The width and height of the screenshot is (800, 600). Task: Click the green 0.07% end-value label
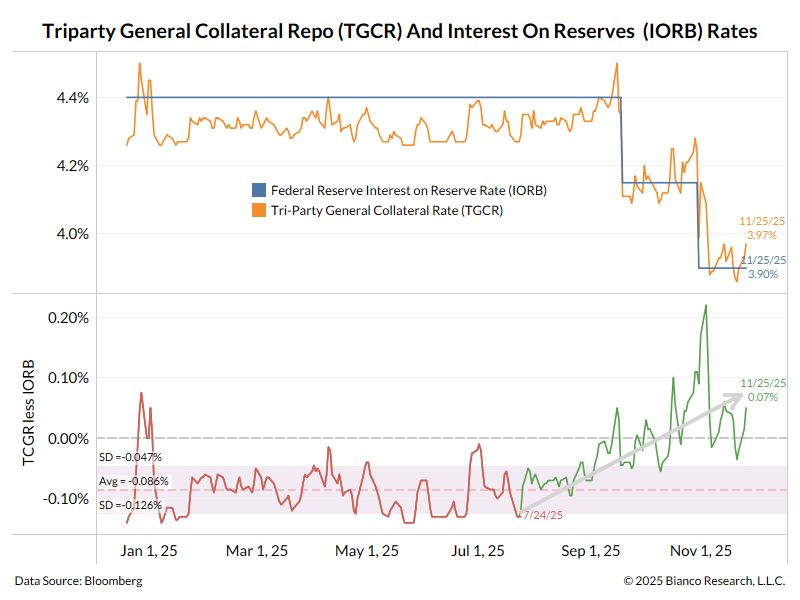pos(763,398)
